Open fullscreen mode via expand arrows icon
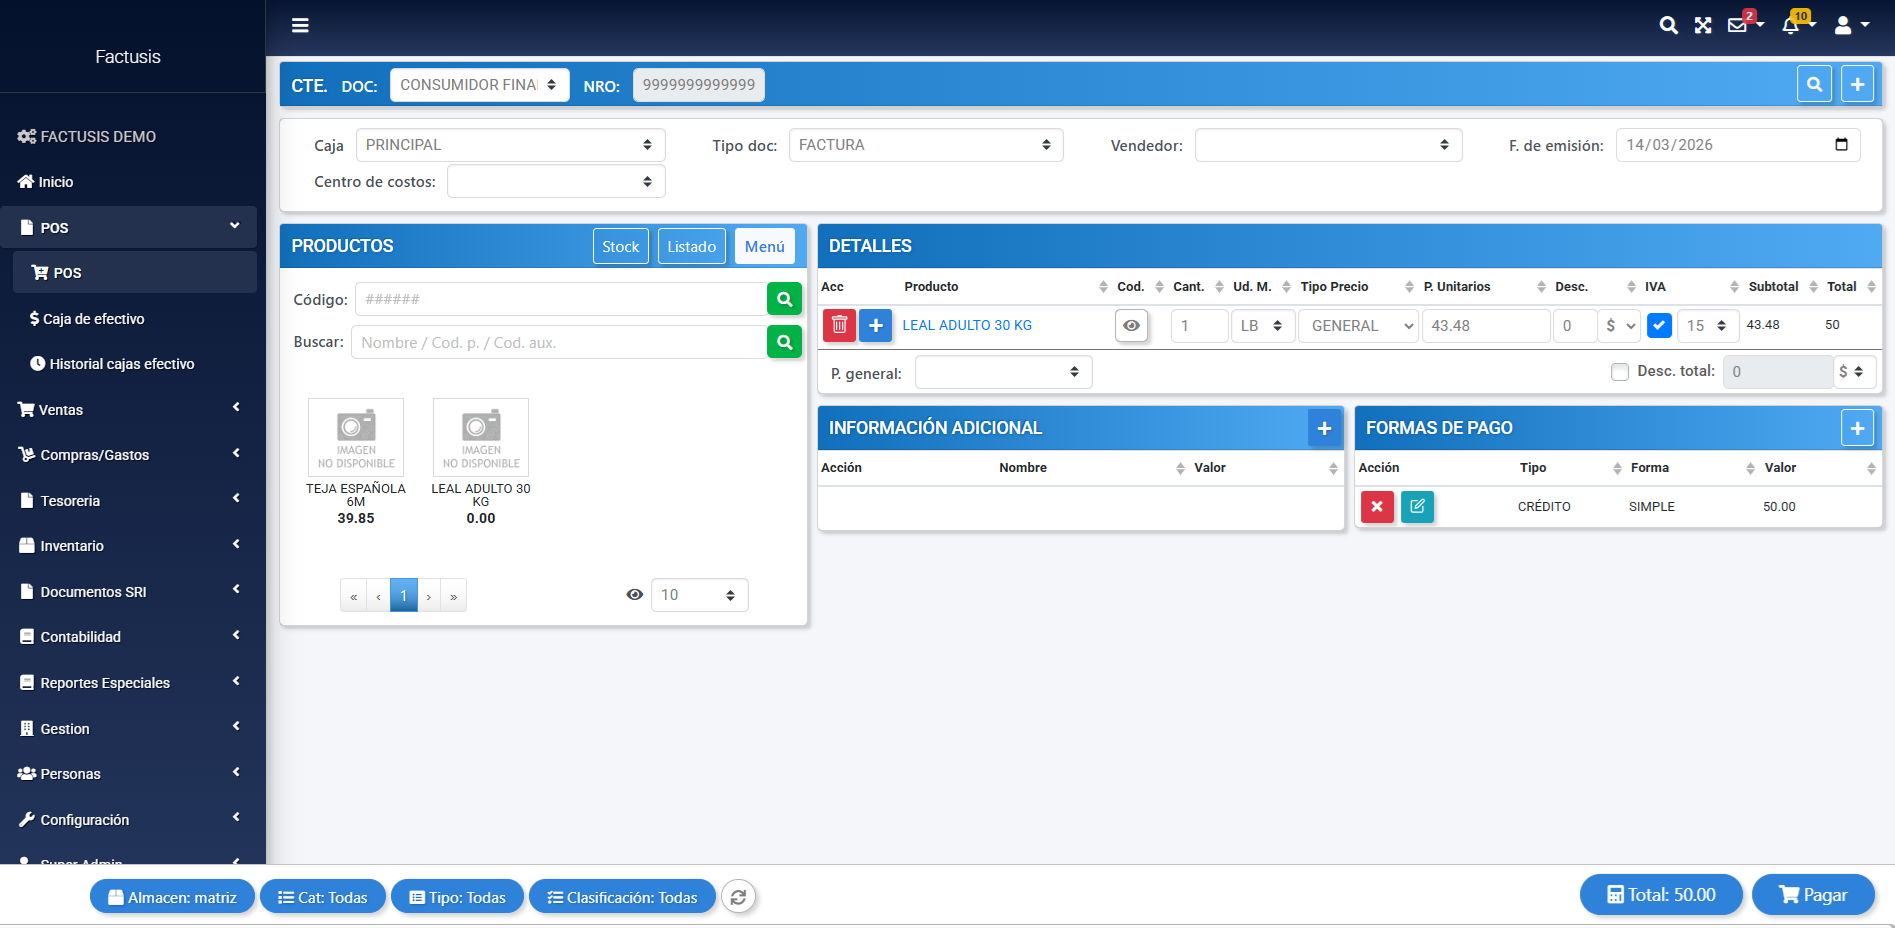 [x=1703, y=26]
